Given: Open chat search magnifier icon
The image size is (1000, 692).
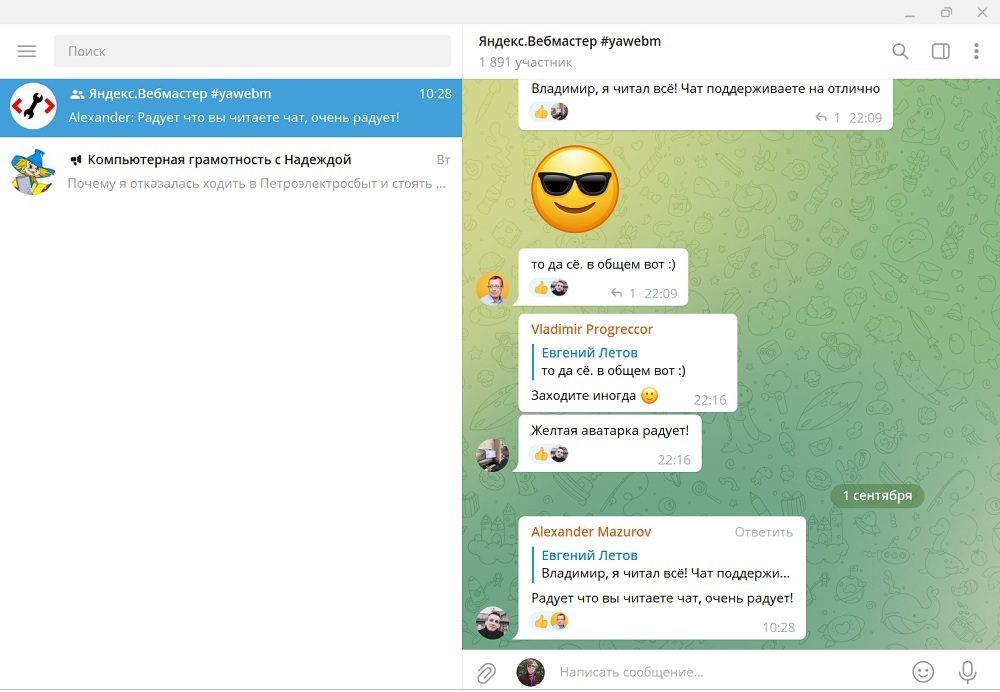Looking at the screenshot, I should [900, 51].
